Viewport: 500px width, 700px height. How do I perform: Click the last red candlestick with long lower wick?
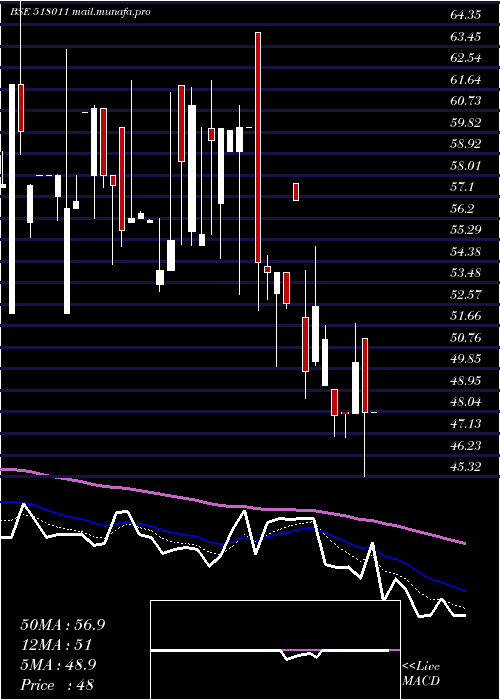[x=365, y=375]
